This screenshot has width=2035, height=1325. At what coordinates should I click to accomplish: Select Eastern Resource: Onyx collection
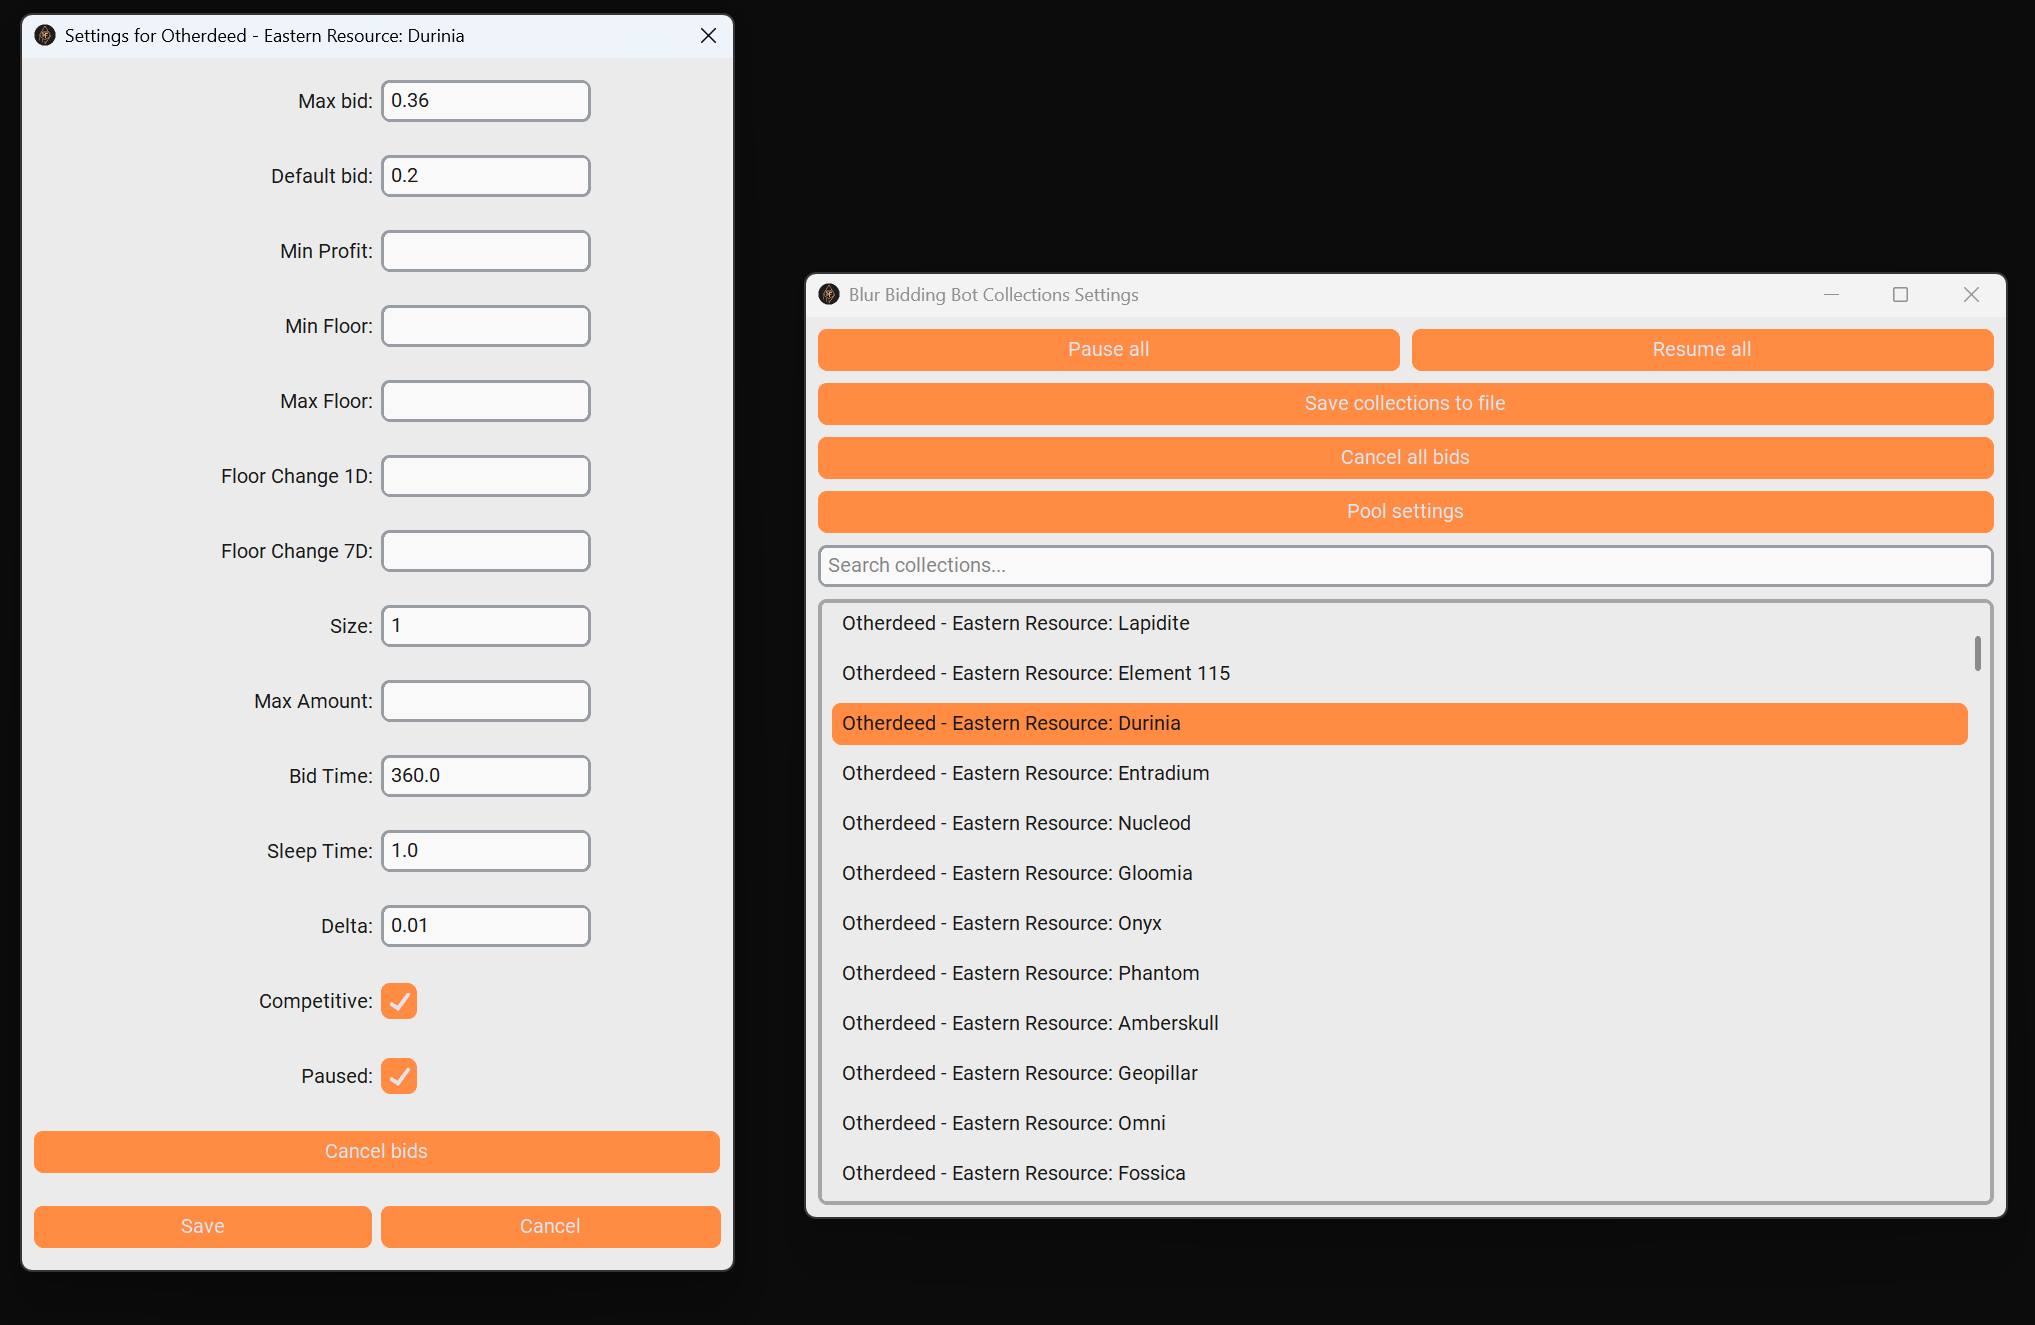pos(1001,924)
